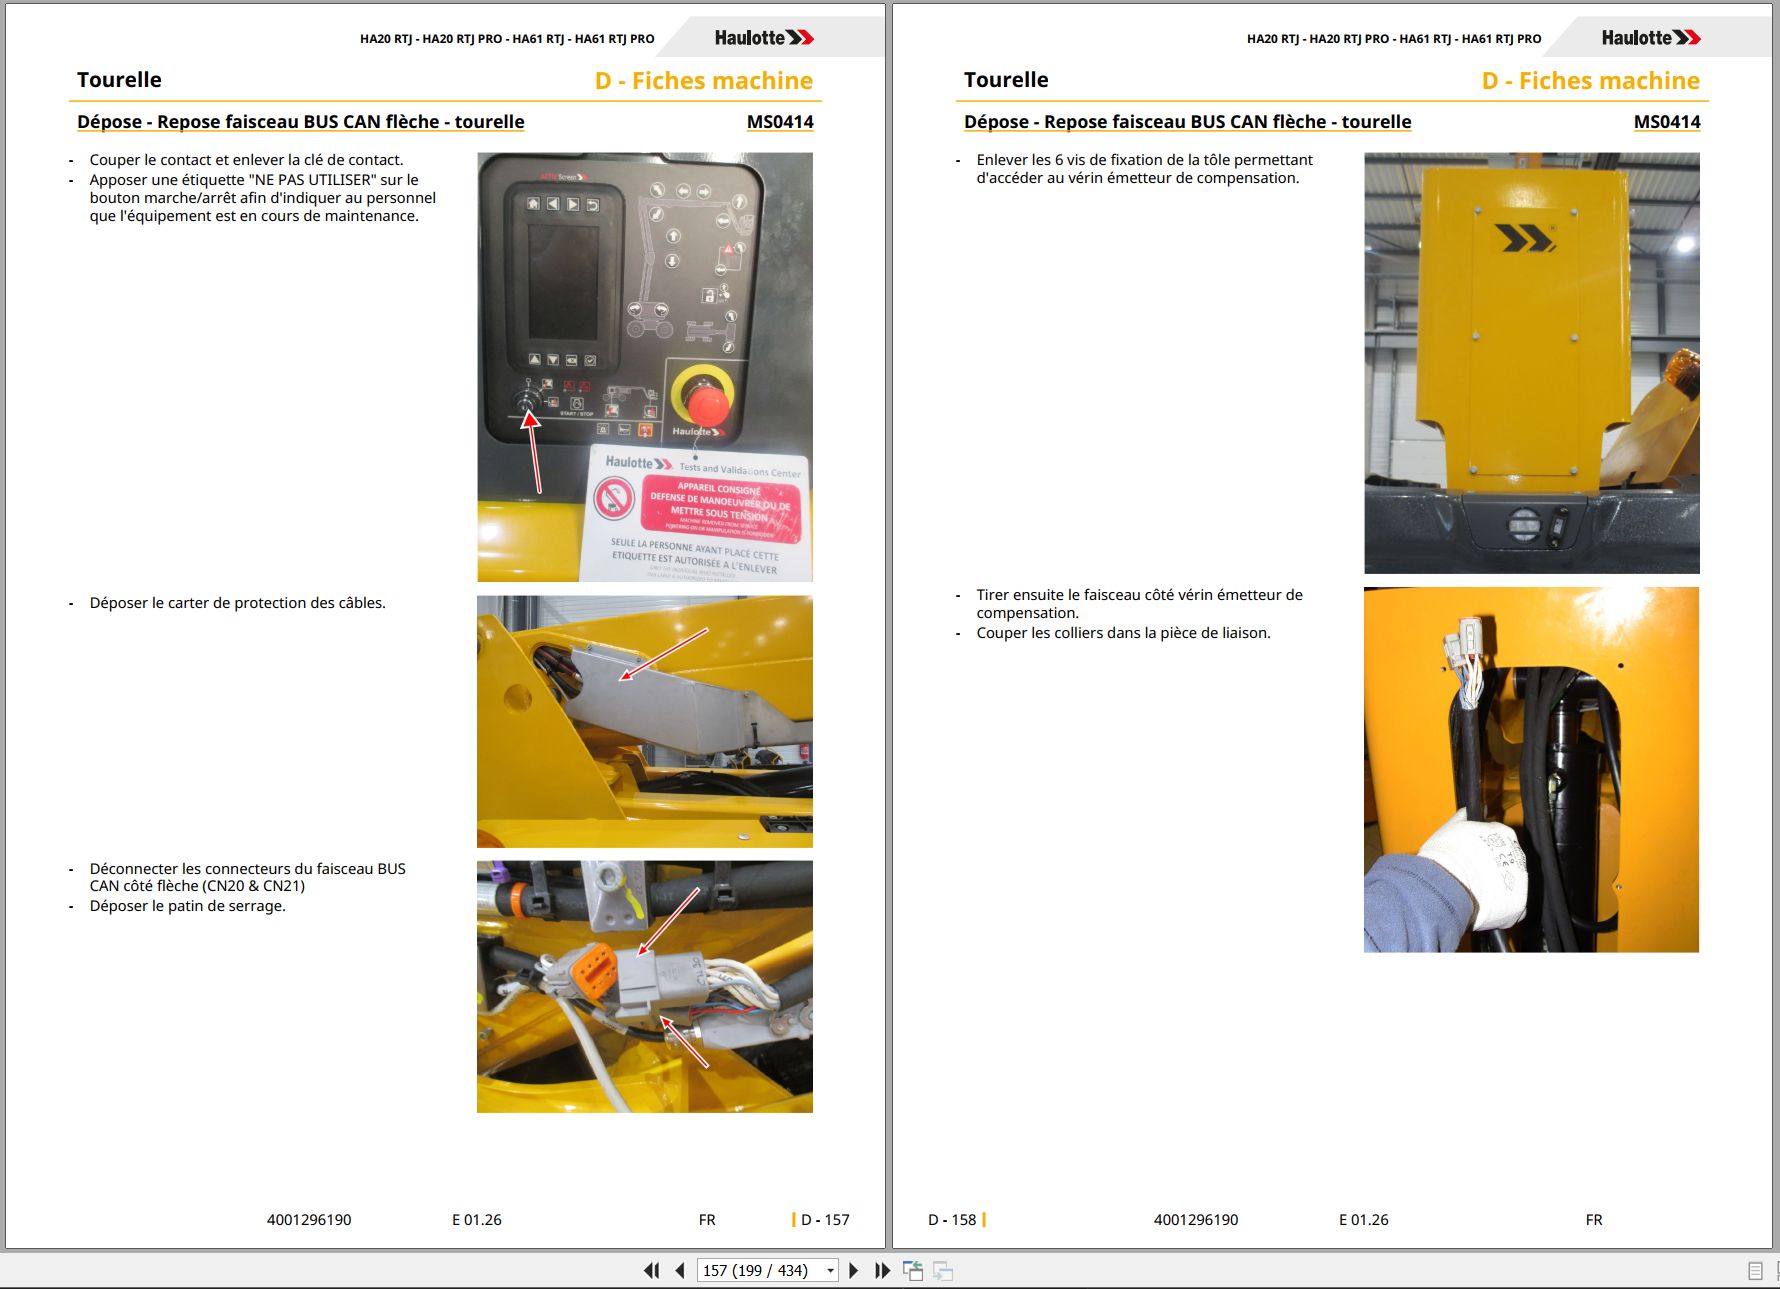Click 'Déposer le patin de serrage' text
Image resolution: width=1780 pixels, height=1289 pixels.
coord(188,906)
